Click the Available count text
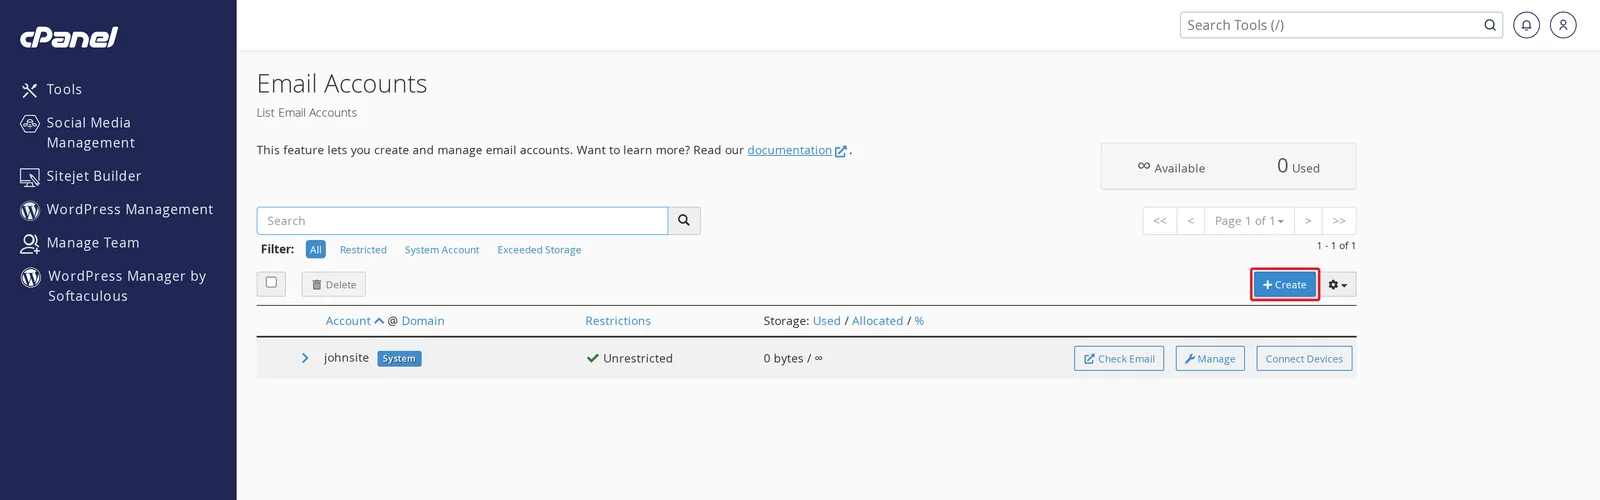The image size is (1600, 500). click(x=1171, y=168)
